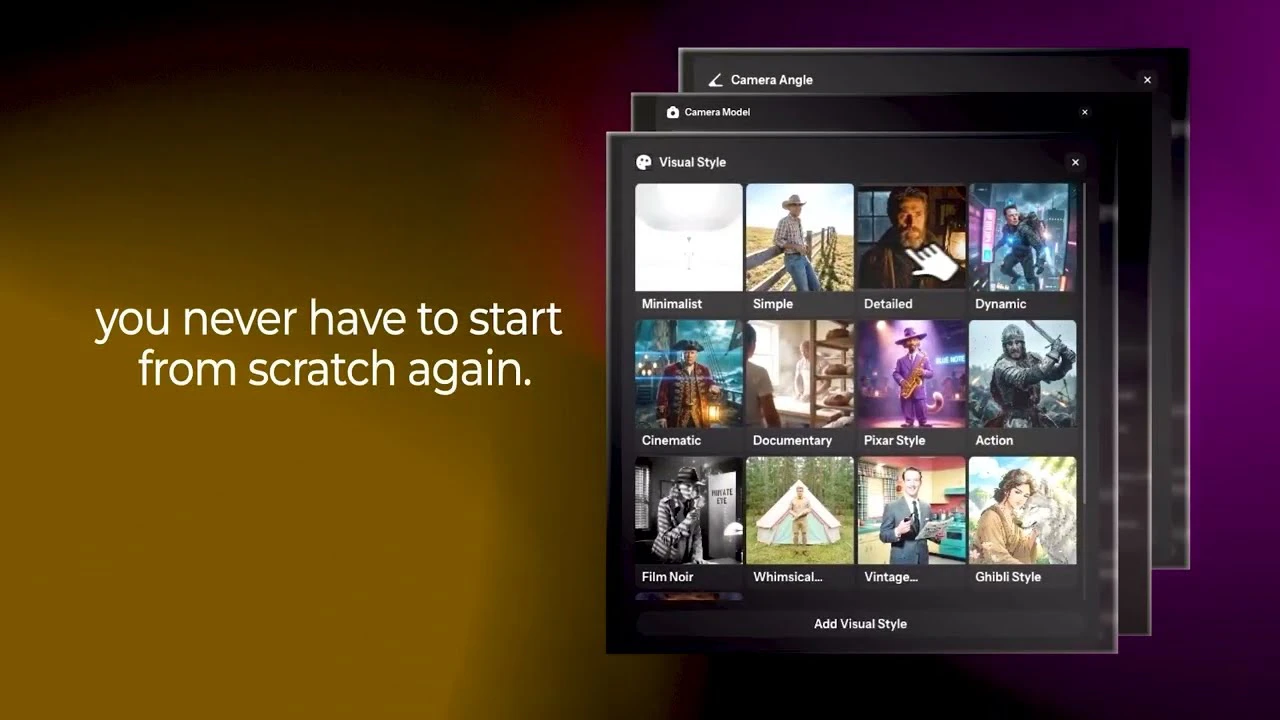Select the Whimsical tent style thumbnail
The image size is (1280, 720).
[x=800, y=510]
